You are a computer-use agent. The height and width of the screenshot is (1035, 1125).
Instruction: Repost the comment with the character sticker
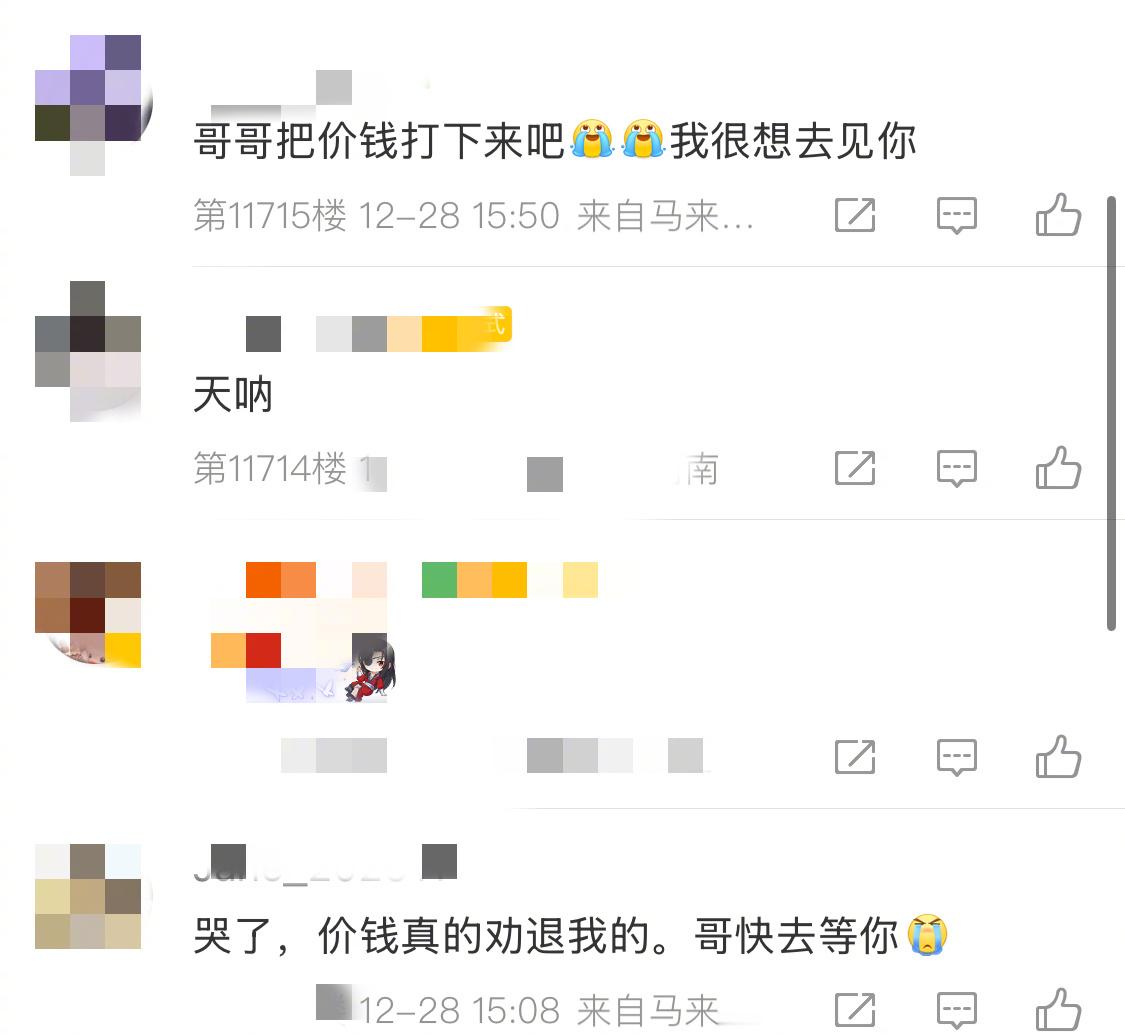pos(855,756)
